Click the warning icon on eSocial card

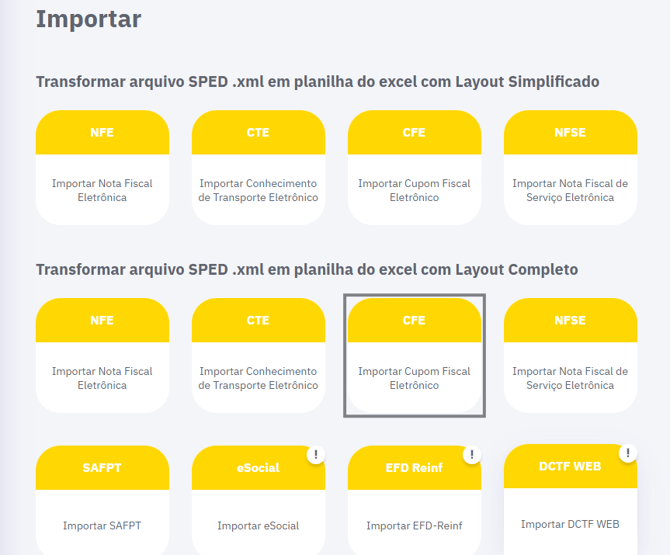click(316, 454)
